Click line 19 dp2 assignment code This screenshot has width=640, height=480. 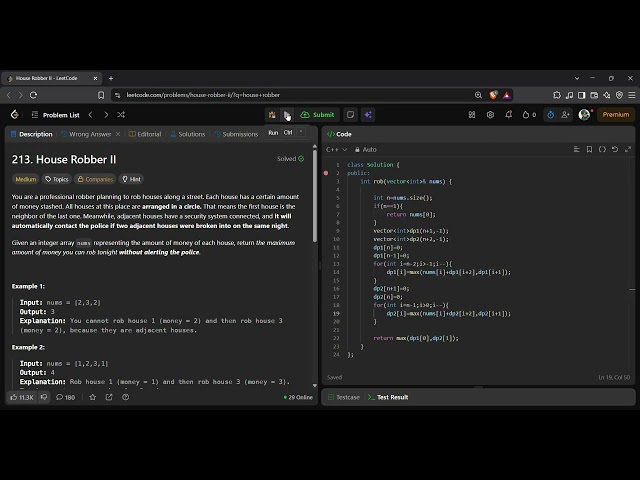[x=449, y=313]
